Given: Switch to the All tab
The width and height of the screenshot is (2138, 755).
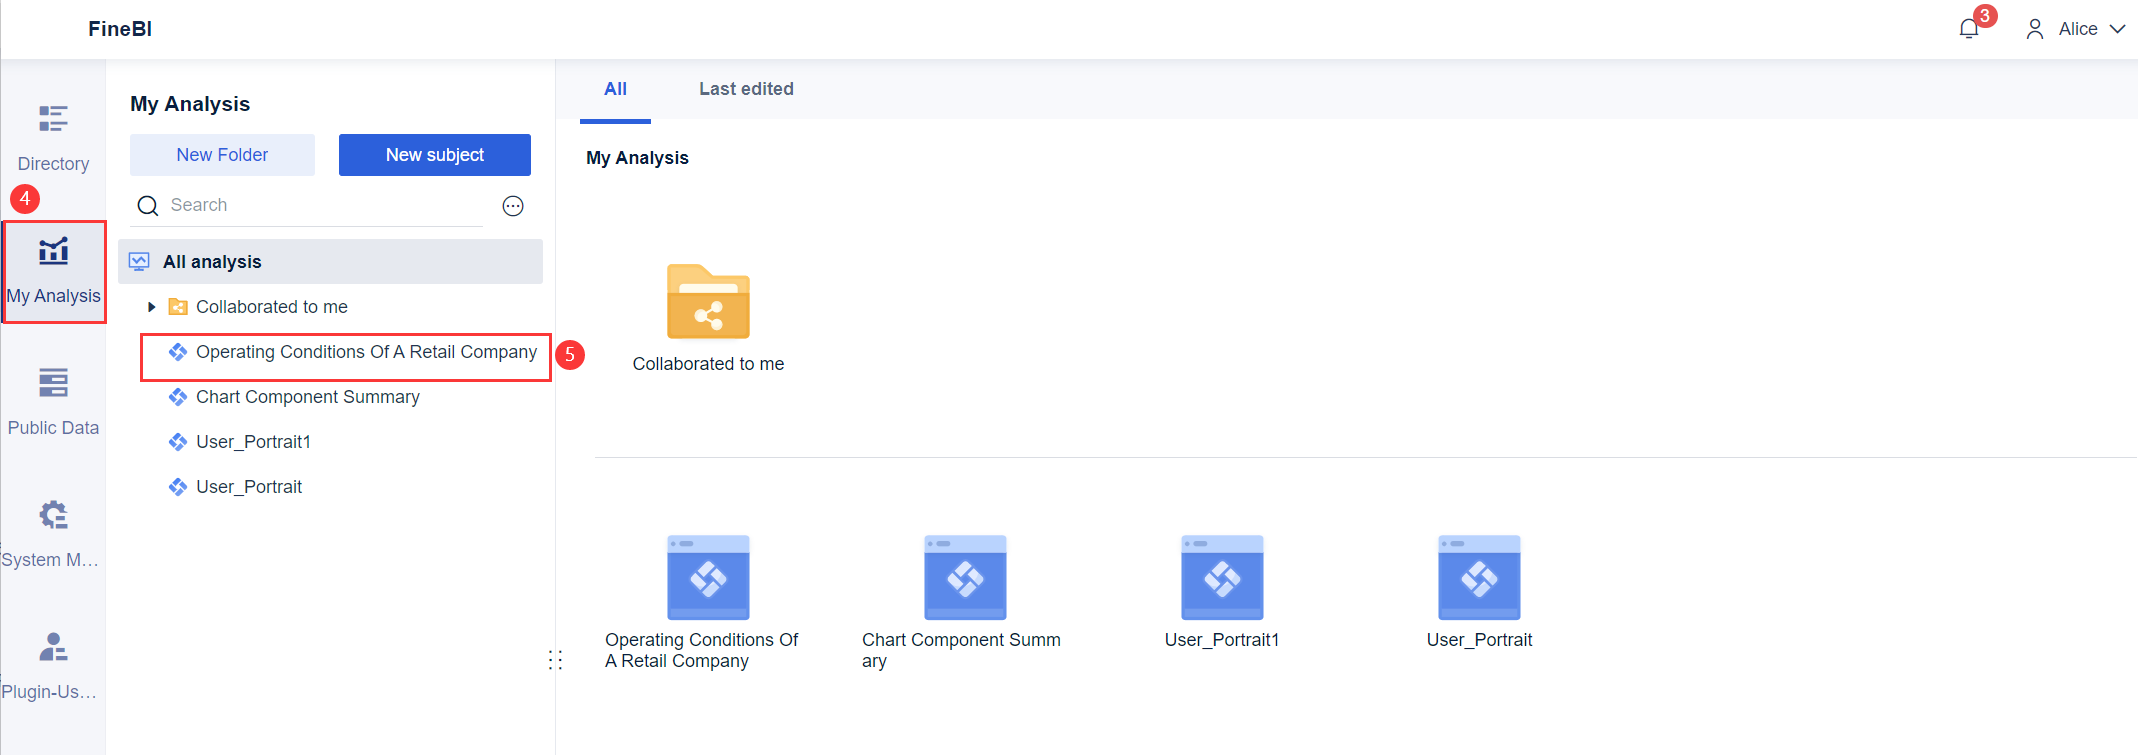Looking at the screenshot, I should [x=615, y=89].
